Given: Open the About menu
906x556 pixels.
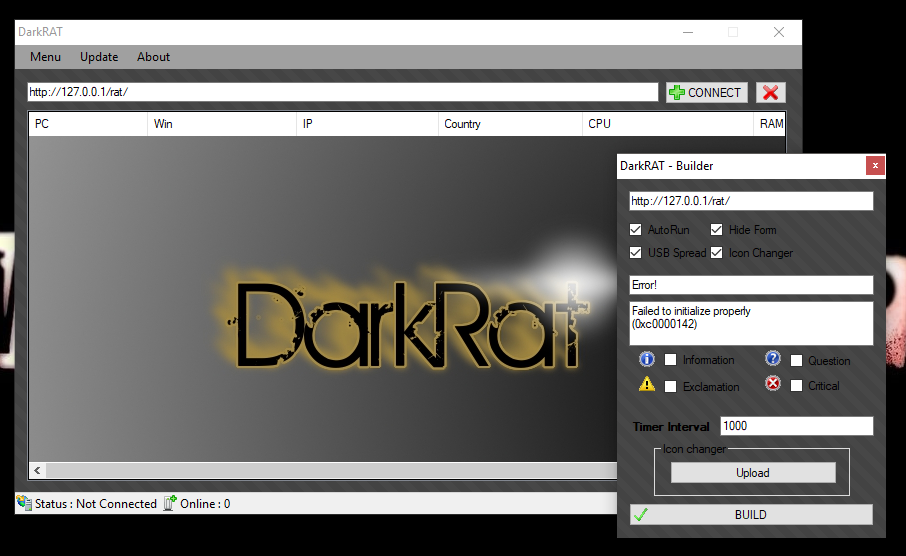Looking at the screenshot, I should (x=153, y=57).
